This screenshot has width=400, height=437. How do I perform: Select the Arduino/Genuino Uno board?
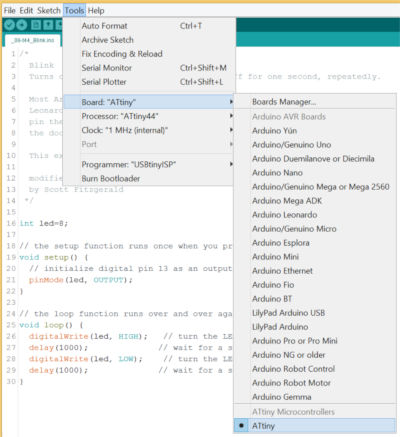coord(315,145)
